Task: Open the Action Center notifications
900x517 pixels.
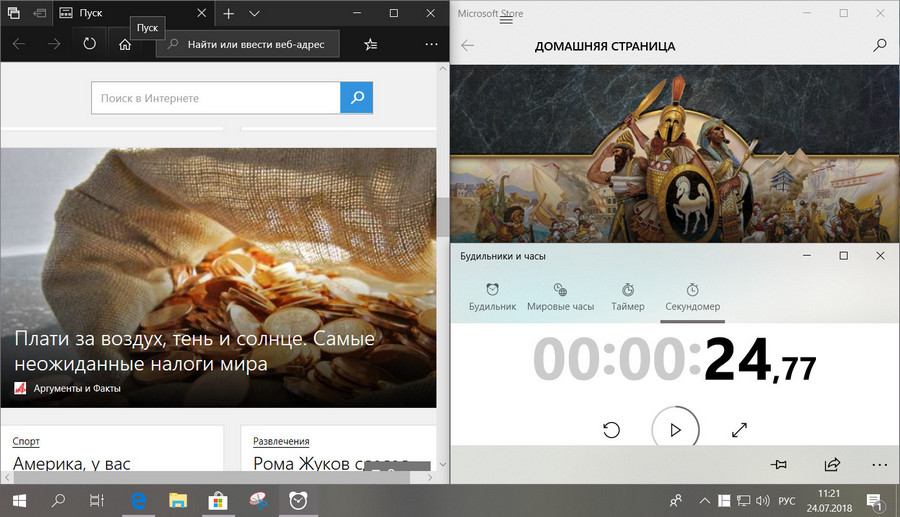Action: (874, 502)
